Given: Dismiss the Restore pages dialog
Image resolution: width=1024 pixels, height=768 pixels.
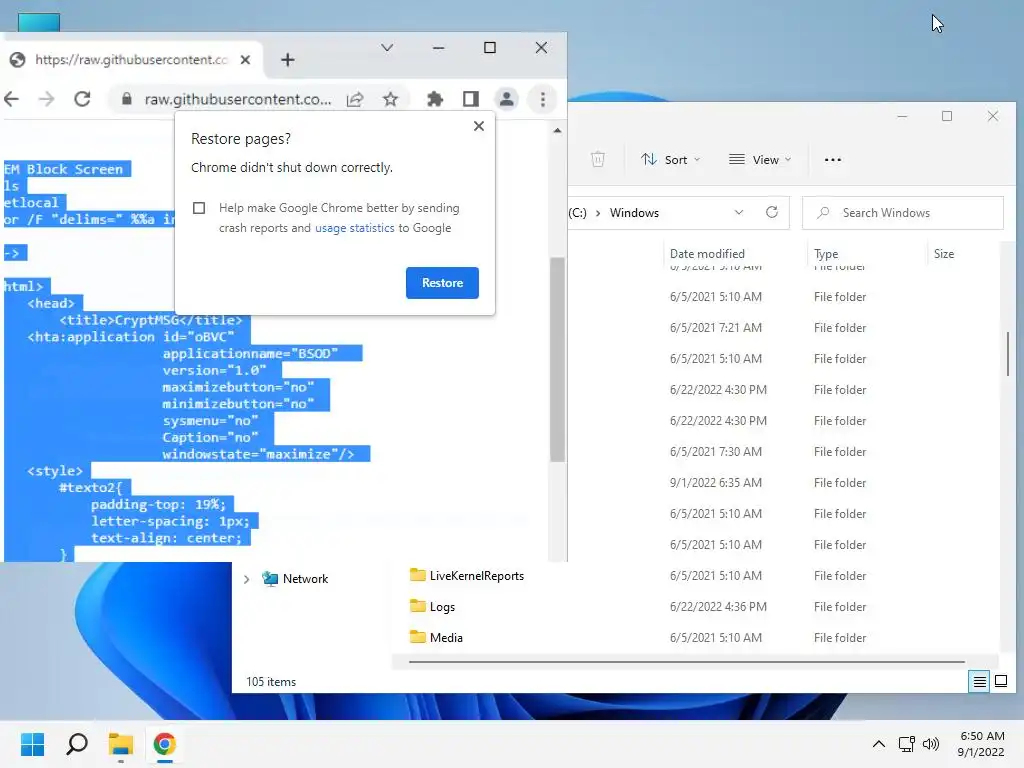Looking at the screenshot, I should pyautogui.click(x=479, y=126).
